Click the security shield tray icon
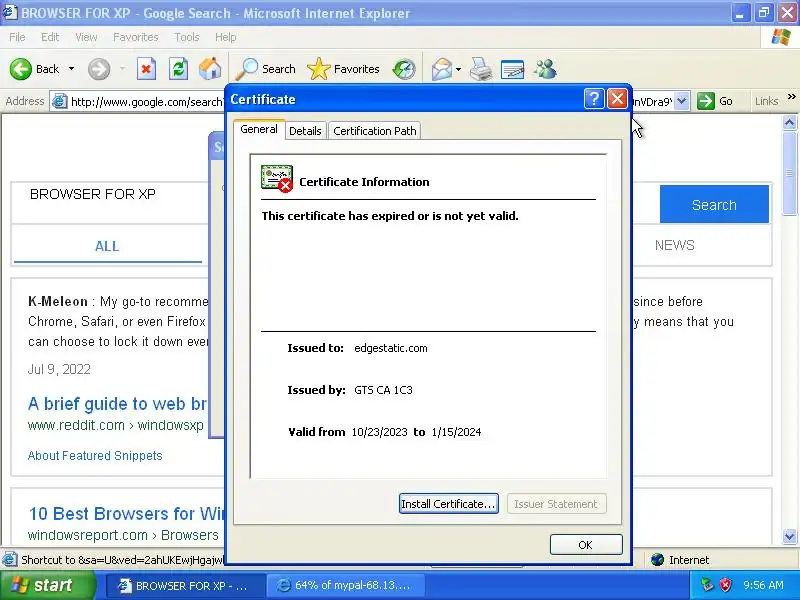The width and height of the screenshot is (800, 600). point(725,585)
